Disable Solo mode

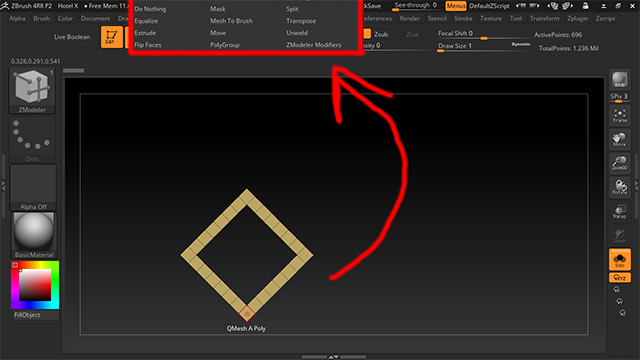click(x=620, y=259)
